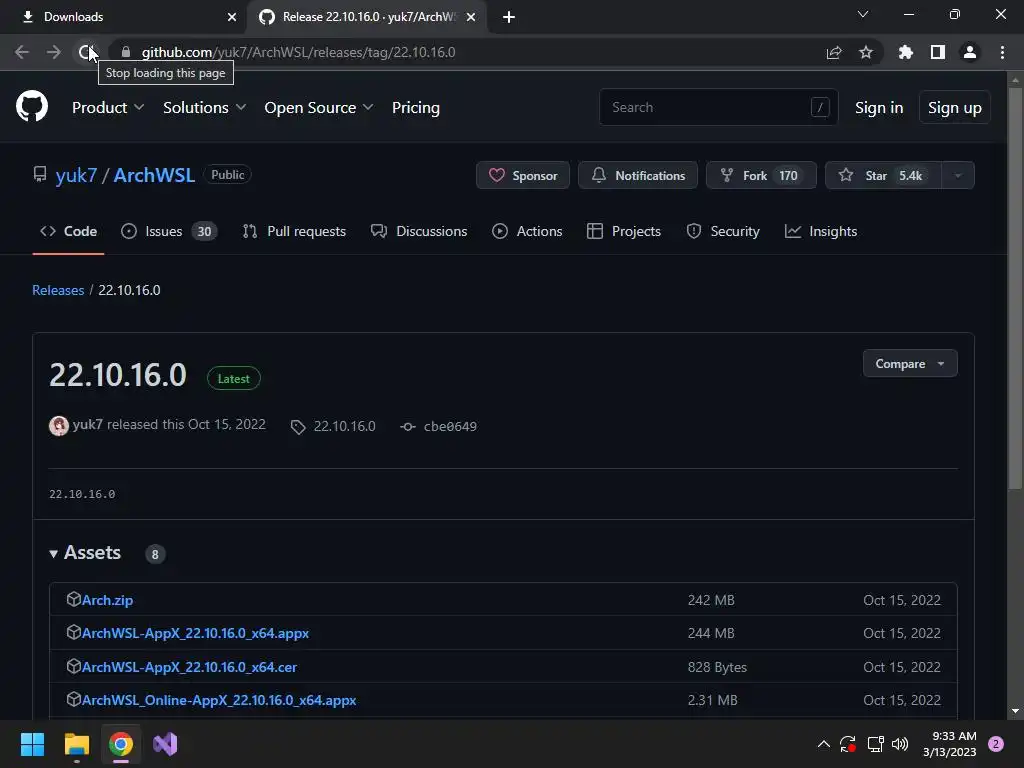
Task: Close the ArchWSL release tab
Action: 471,17
